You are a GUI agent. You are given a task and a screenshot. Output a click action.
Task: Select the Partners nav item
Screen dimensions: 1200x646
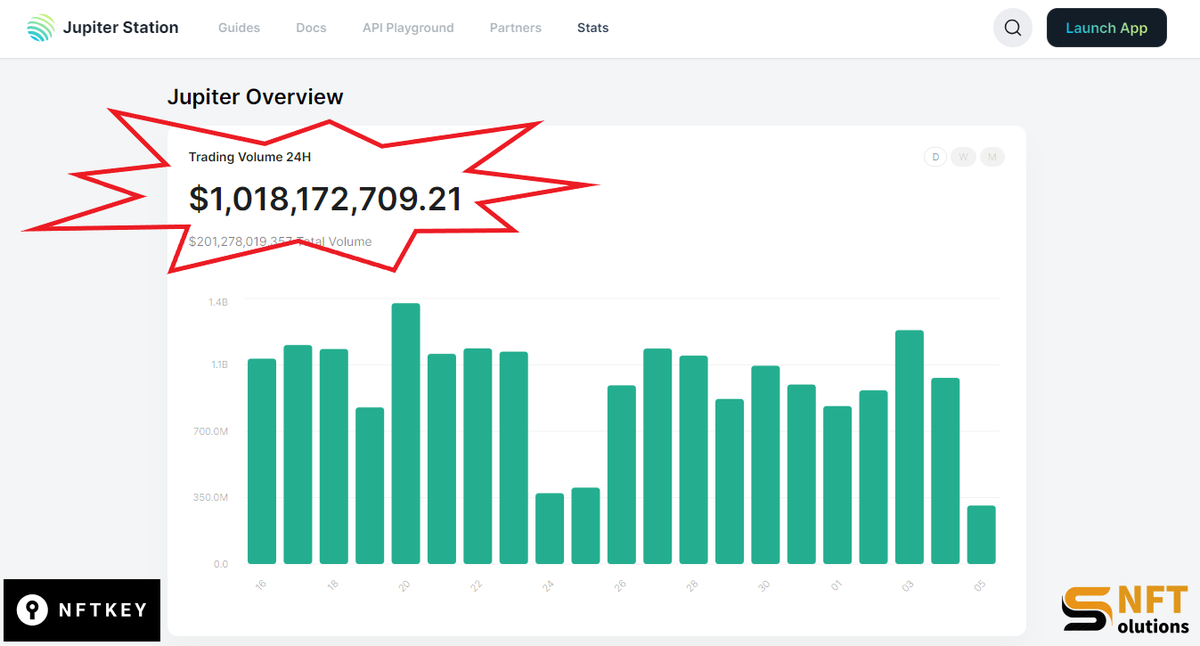(516, 28)
